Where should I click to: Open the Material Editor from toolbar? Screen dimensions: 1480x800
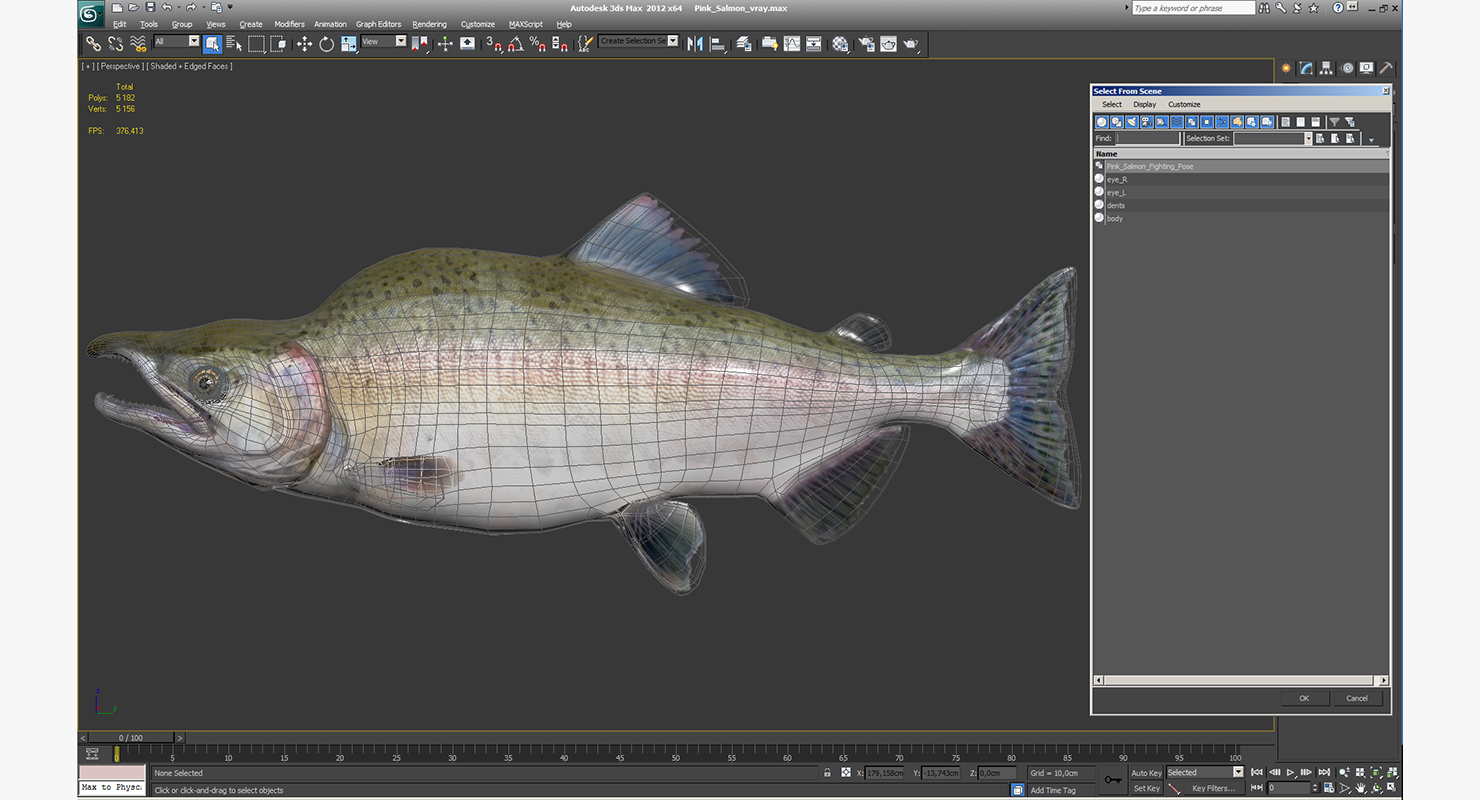point(840,44)
